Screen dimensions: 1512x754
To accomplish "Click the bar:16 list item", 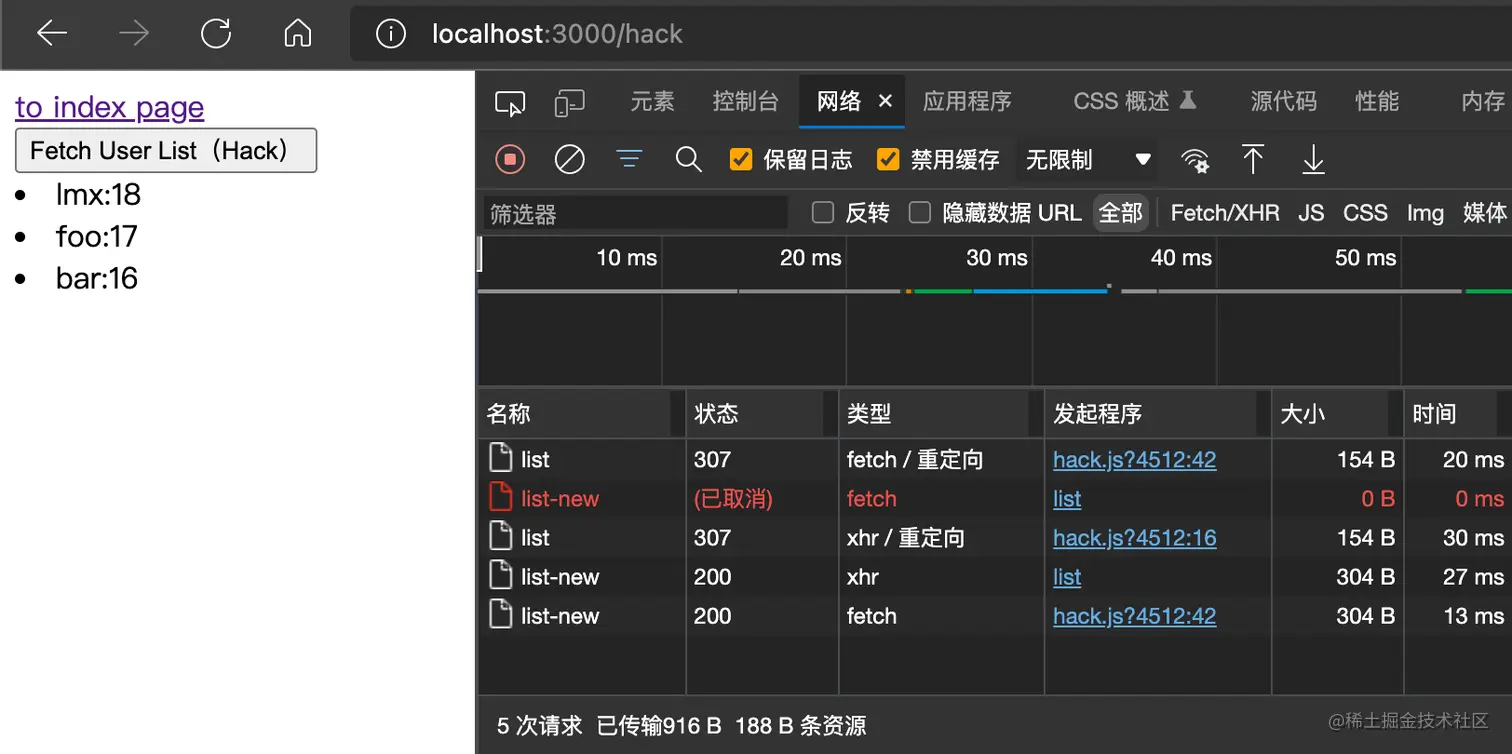I will [x=96, y=278].
